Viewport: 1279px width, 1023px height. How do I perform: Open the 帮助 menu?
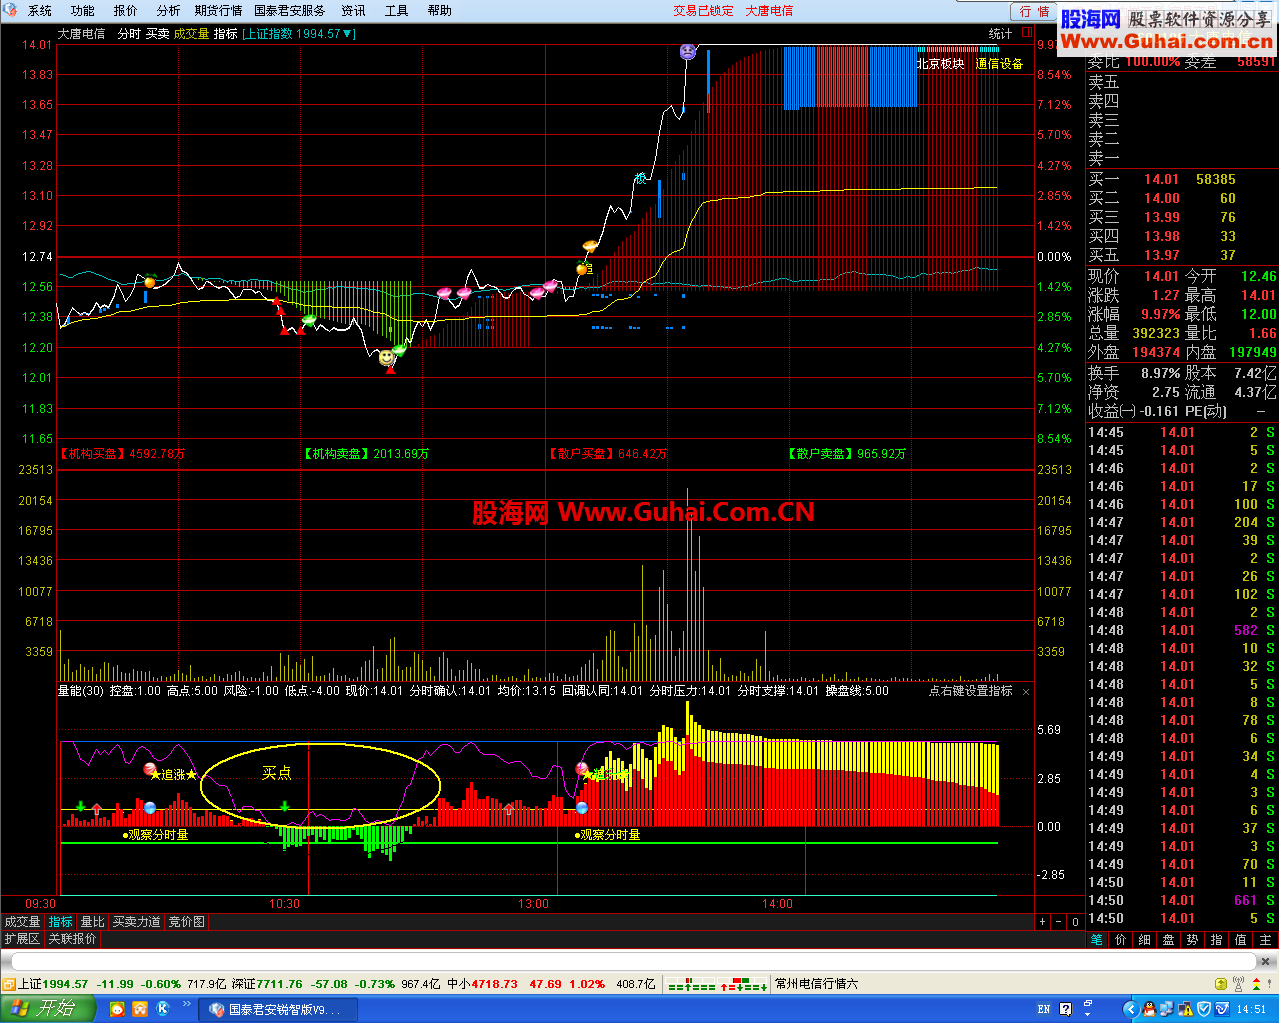[x=440, y=11]
